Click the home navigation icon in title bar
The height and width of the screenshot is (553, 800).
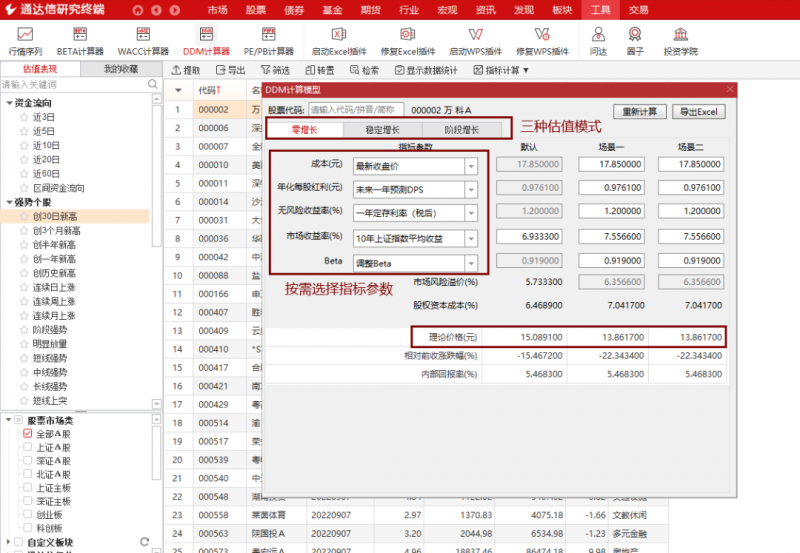(x=138, y=10)
